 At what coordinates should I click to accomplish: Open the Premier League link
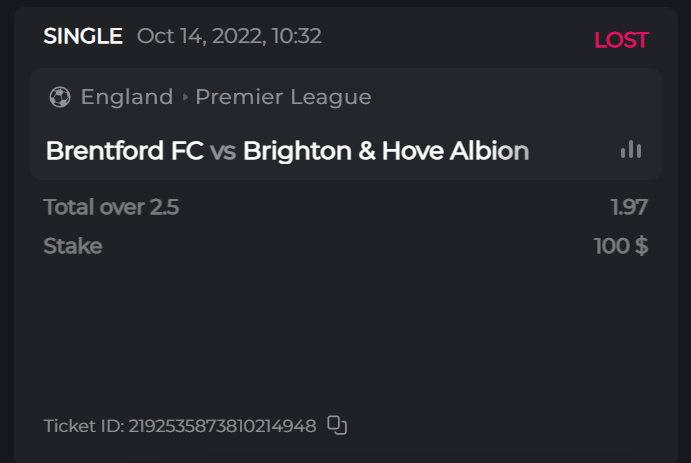[283, 97]
